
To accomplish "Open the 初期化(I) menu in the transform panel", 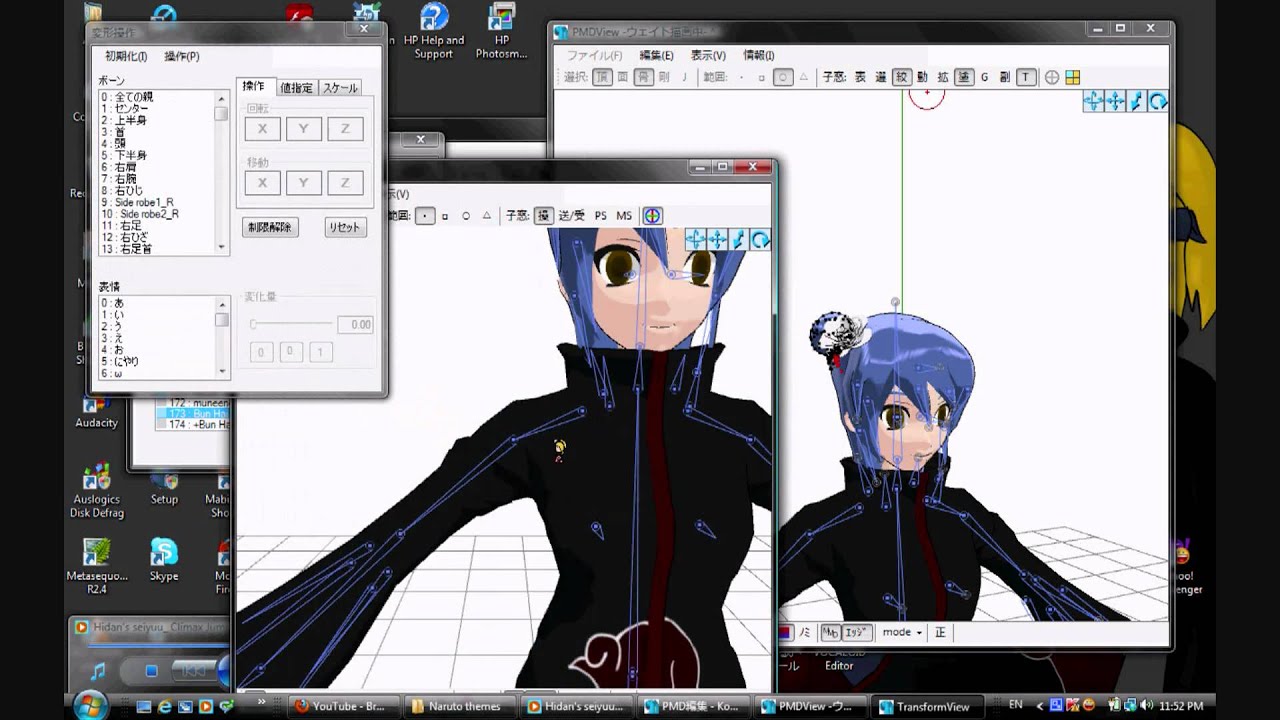I will click(x=126, y=56).
